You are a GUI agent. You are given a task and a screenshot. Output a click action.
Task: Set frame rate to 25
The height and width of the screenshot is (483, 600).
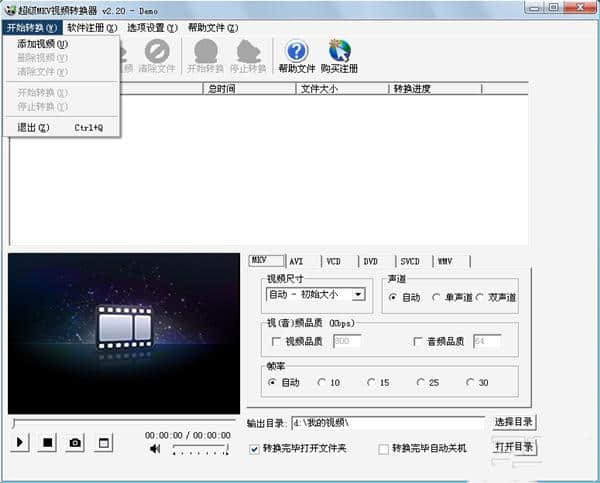419,382
